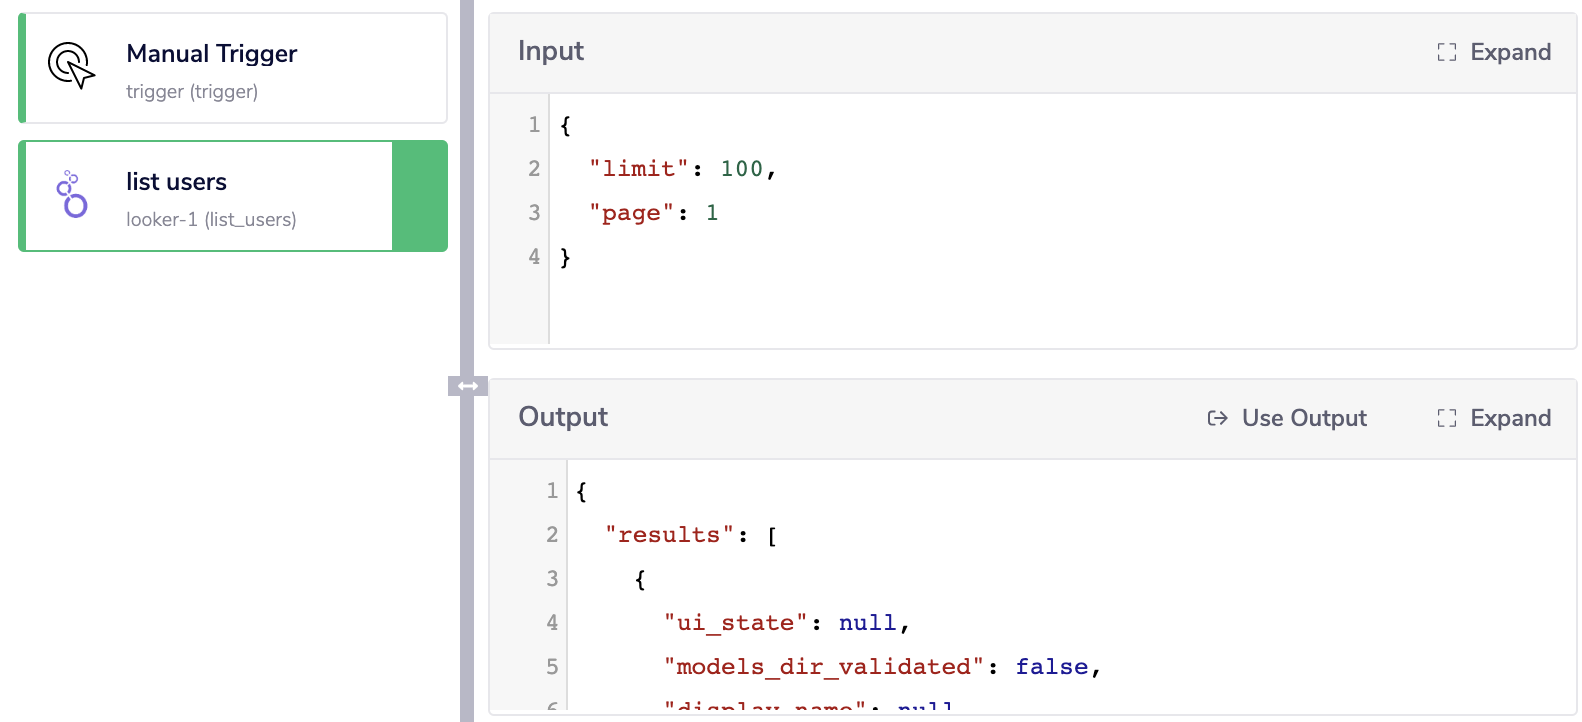Click the Use Output button label
The image size is (1582, 722).
1304,418
